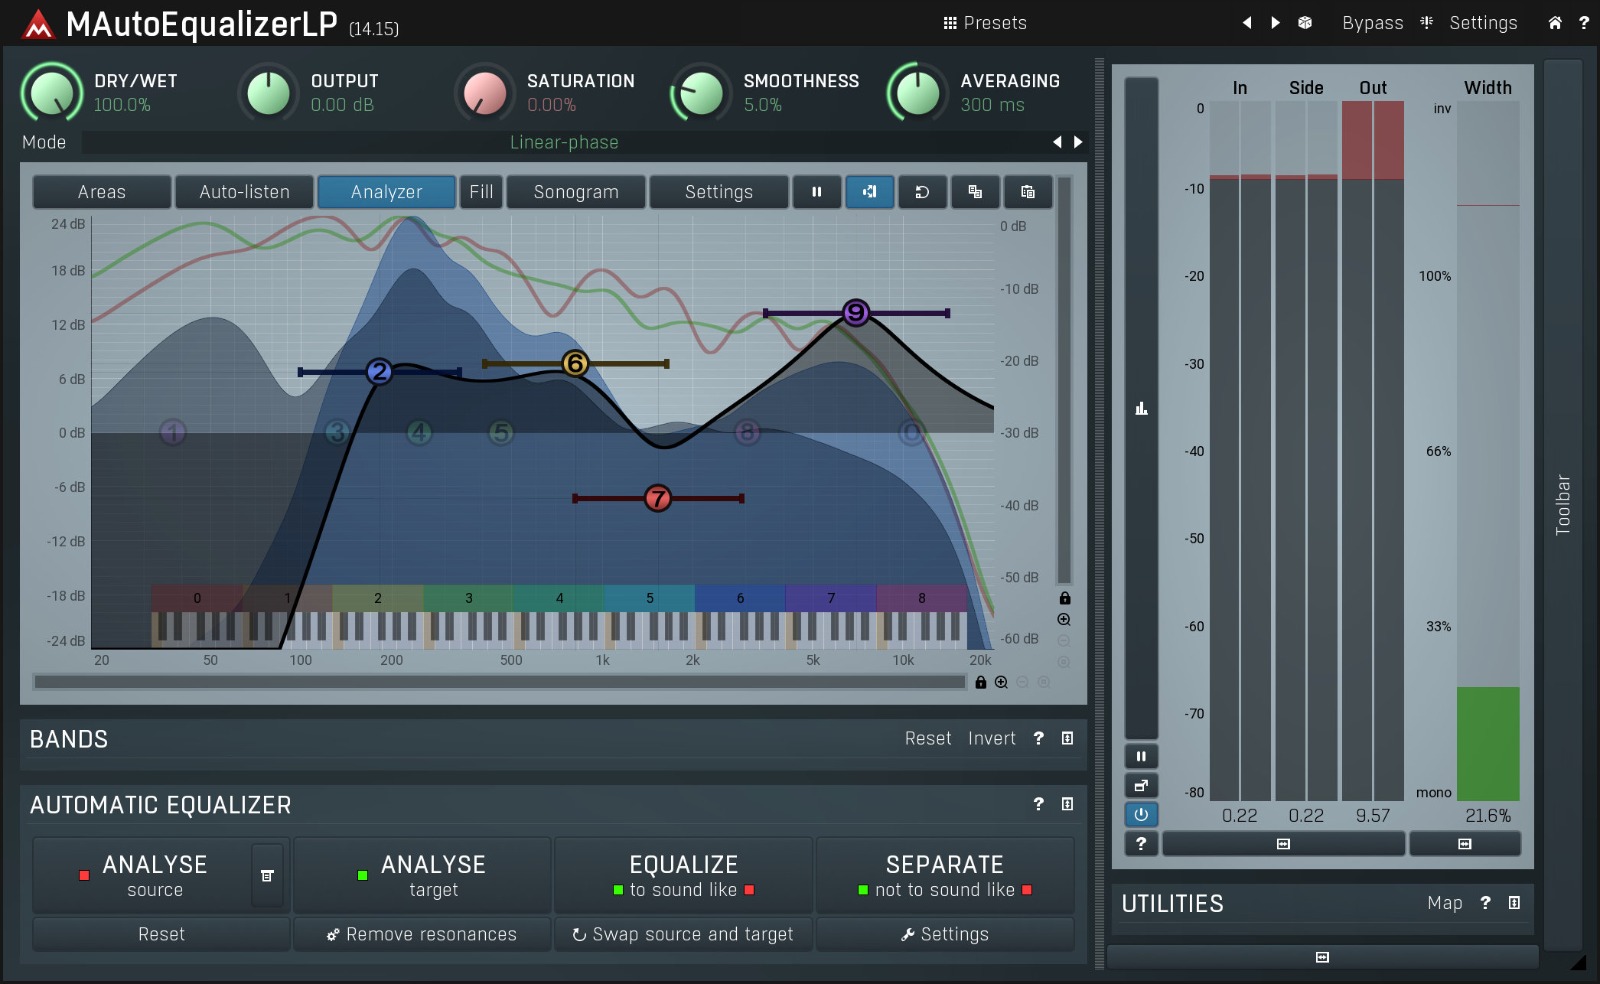Image resolution: width=1600 pixels, height=984 pixels.
Task: Click the home icon in the title bar
Action: coord(1554,22)
